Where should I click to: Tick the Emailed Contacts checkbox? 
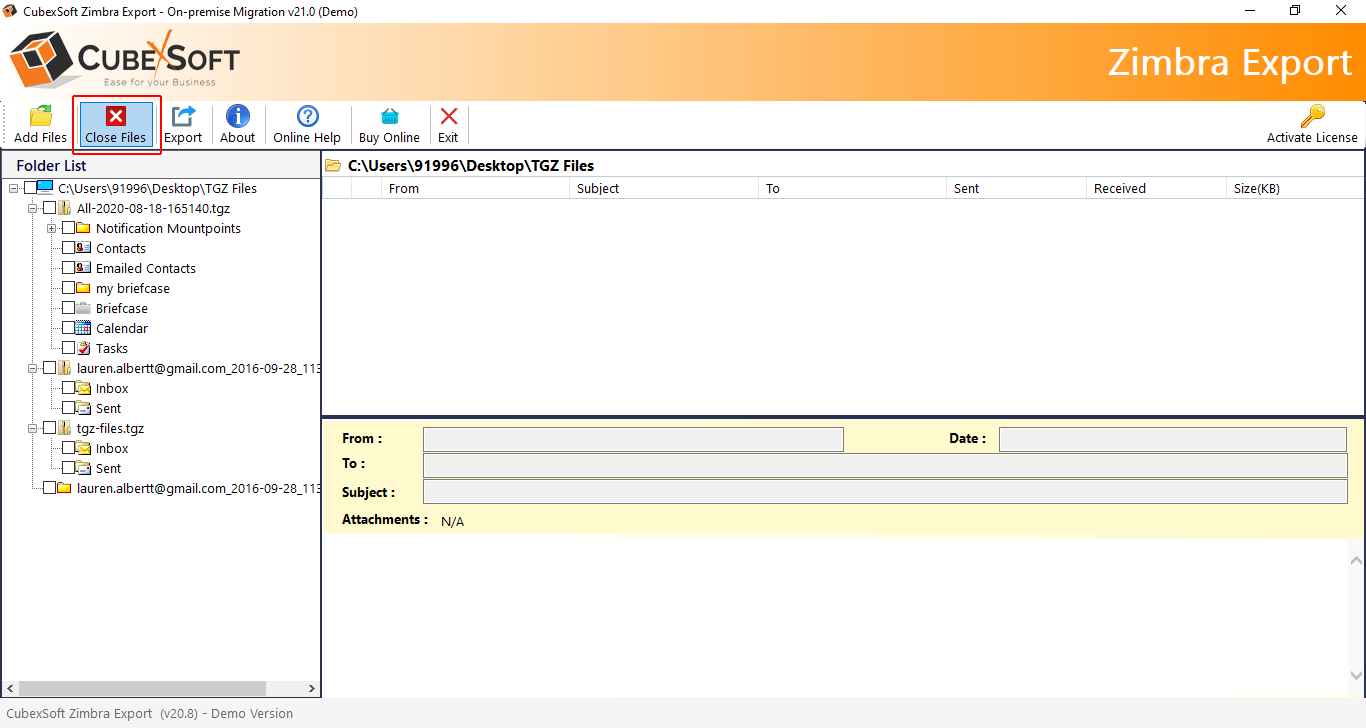tap(68, 268)
